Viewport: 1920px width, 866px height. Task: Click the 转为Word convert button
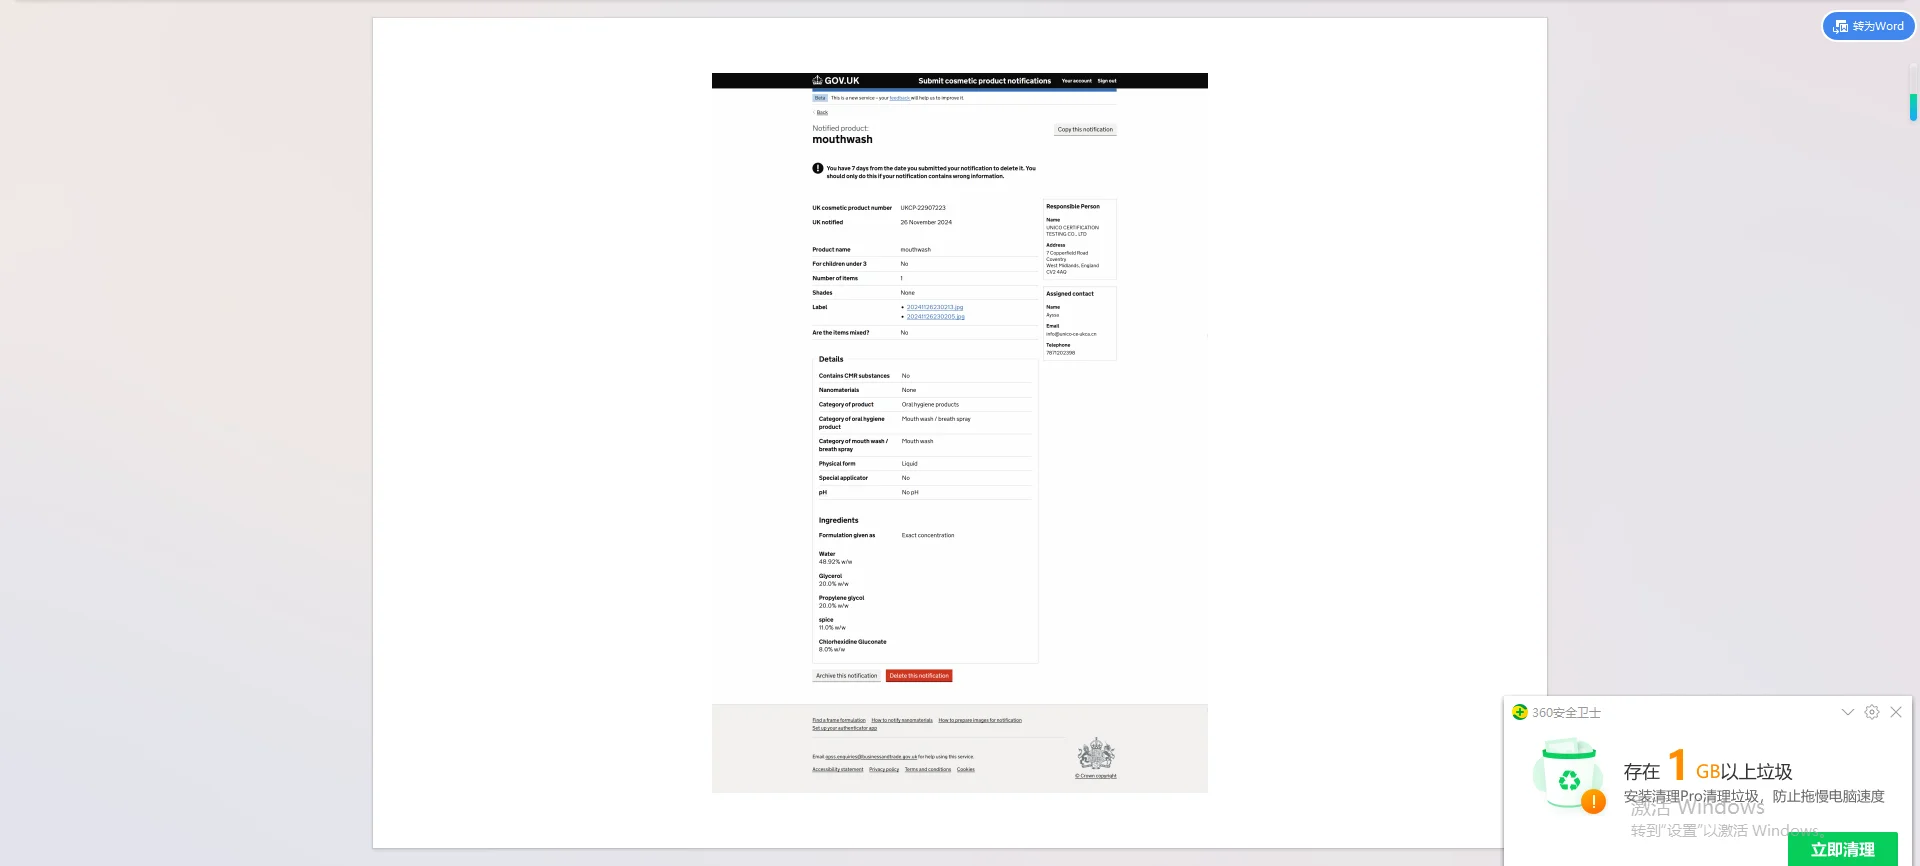pyautogui.click(x=1868, y=26)
